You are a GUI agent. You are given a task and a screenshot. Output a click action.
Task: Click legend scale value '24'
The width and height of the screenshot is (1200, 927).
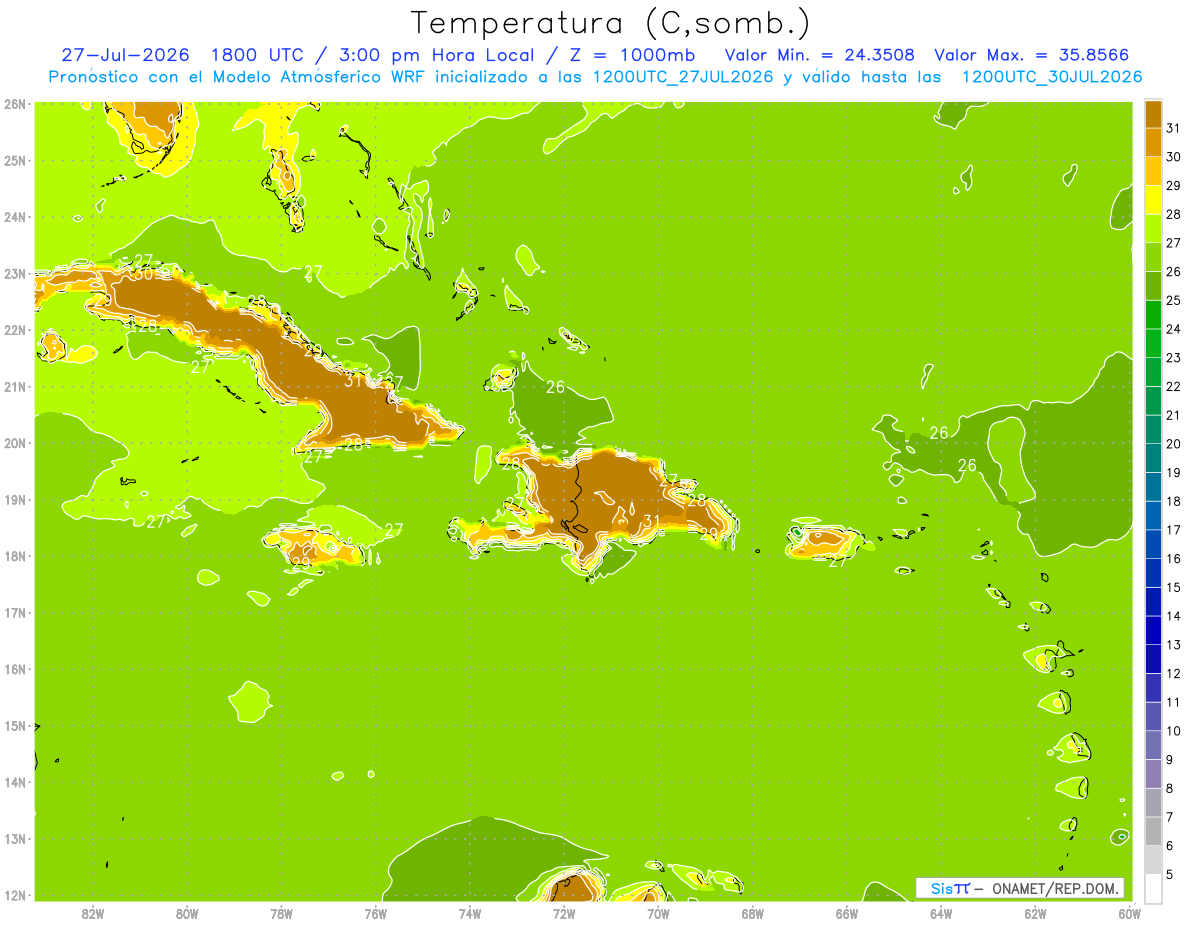(1173, 329)
